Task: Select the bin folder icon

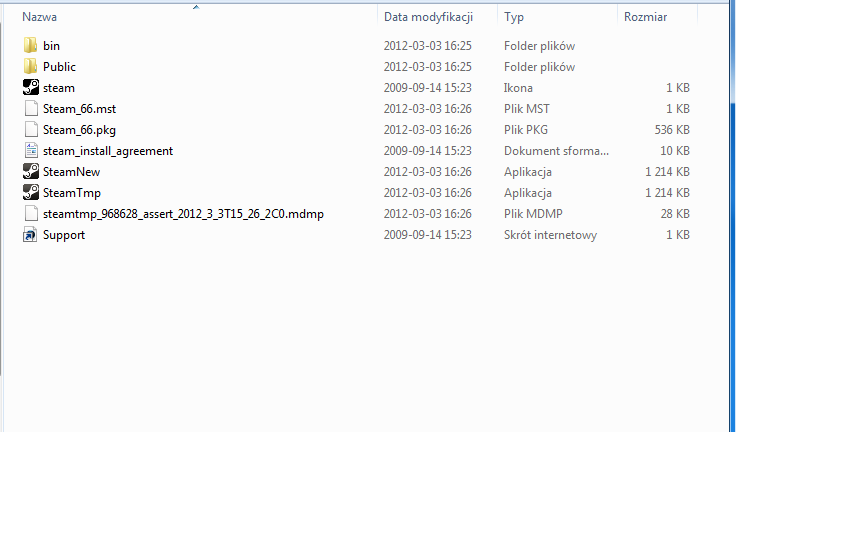Action: [30, 45]
